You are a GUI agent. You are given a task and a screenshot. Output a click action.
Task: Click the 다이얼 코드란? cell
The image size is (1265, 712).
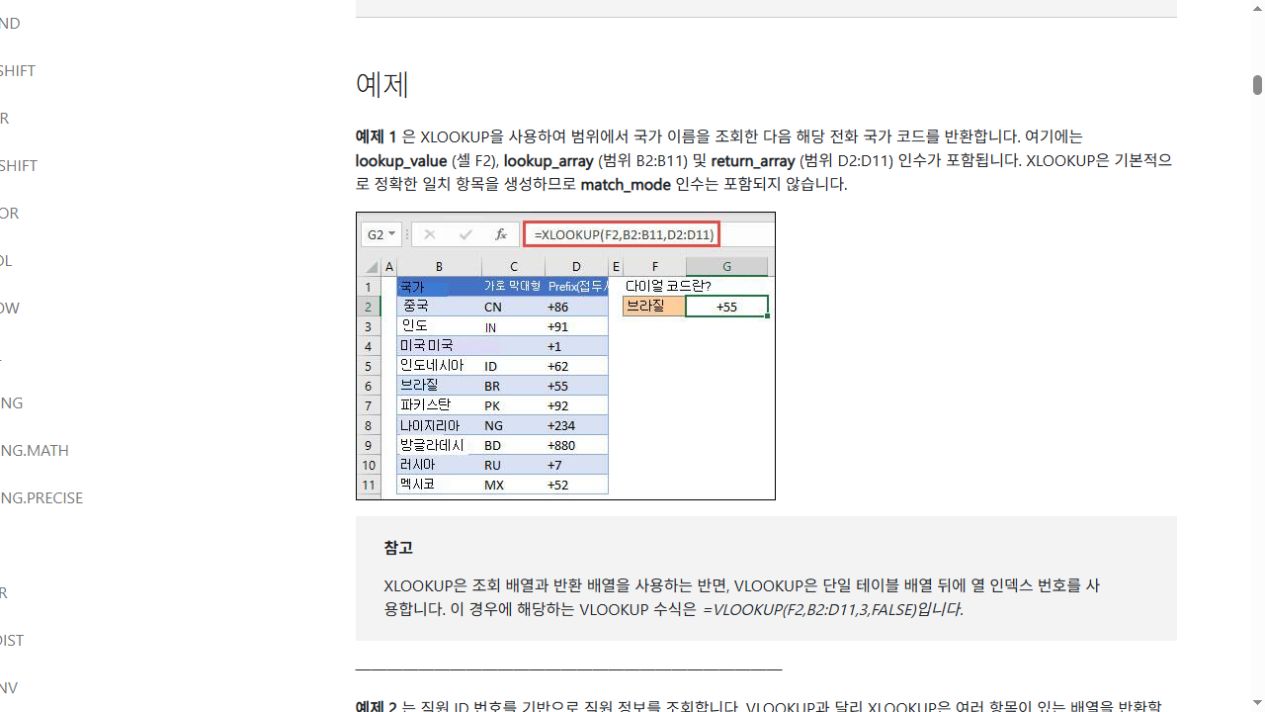click(668, 286)
